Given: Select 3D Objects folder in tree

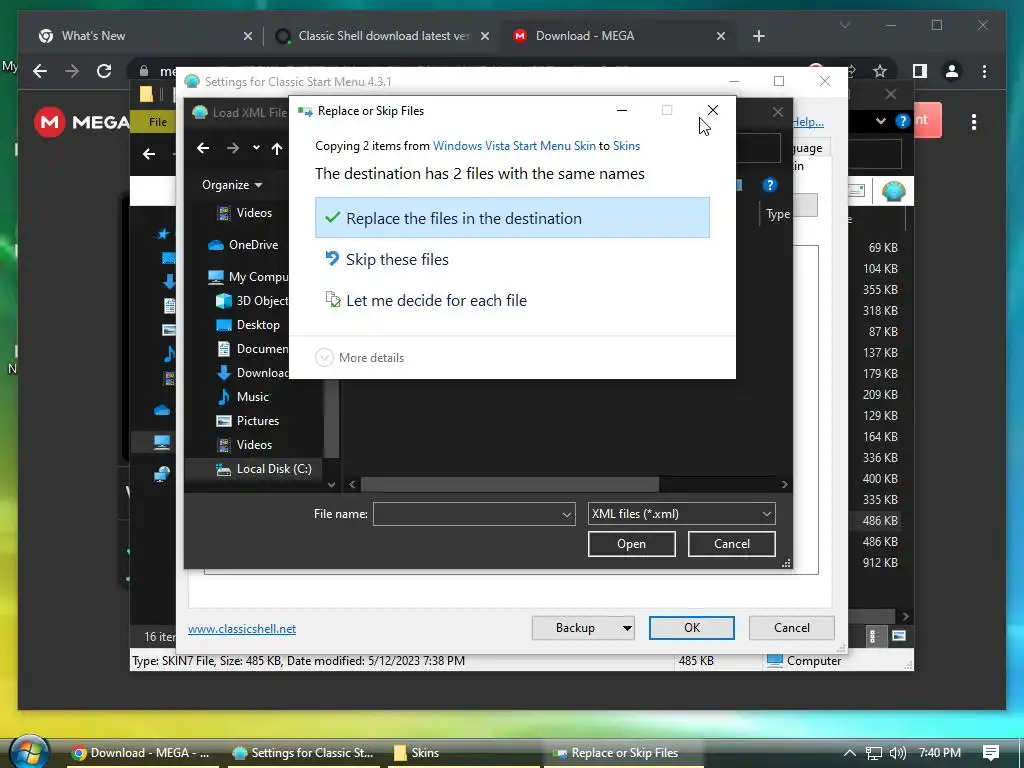Looking at the screenshot, I should [251, 300].
